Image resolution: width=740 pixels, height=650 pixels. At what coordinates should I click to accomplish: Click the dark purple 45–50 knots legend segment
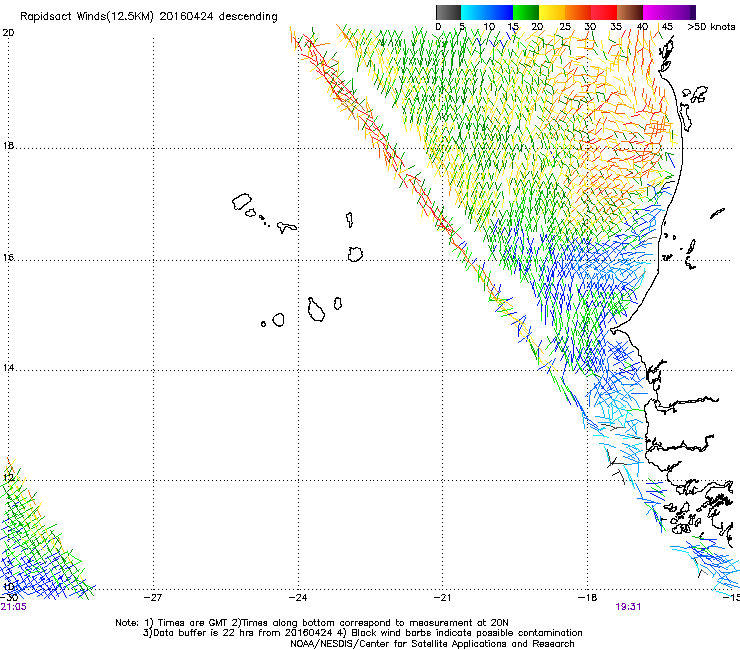click(682, 12)
